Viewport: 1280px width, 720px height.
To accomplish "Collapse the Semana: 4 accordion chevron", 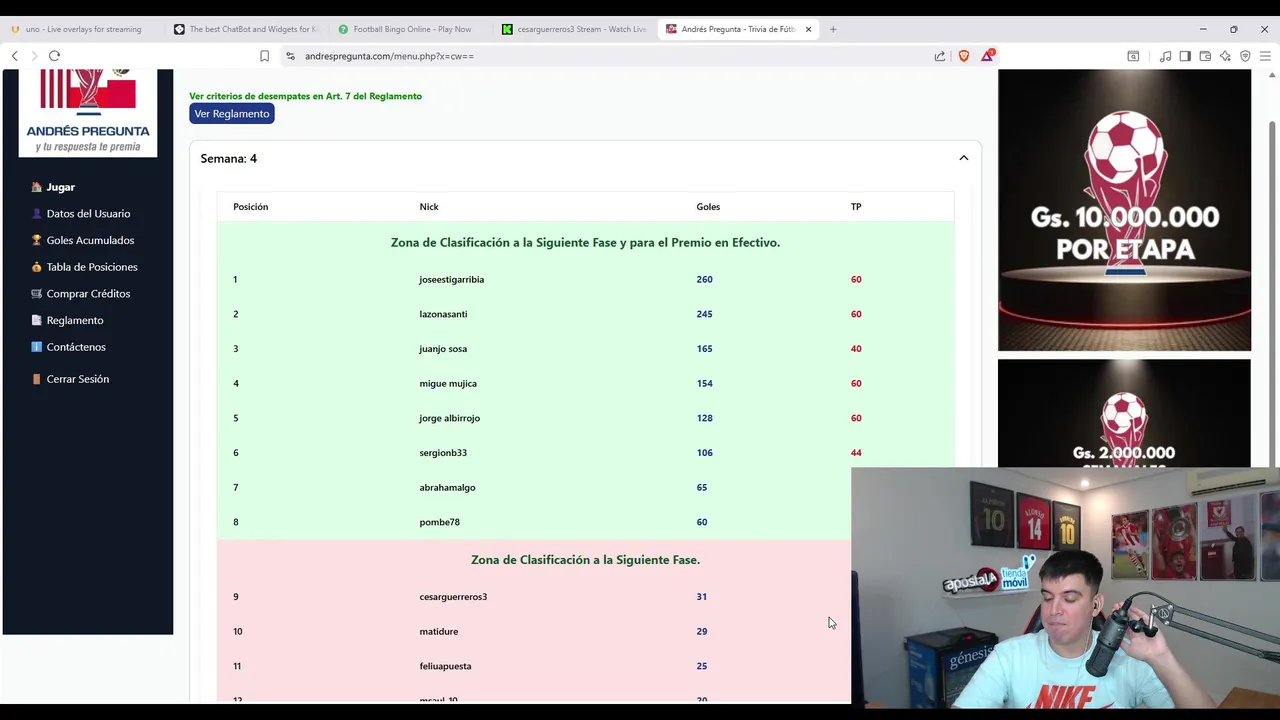I will pos(964,158).
